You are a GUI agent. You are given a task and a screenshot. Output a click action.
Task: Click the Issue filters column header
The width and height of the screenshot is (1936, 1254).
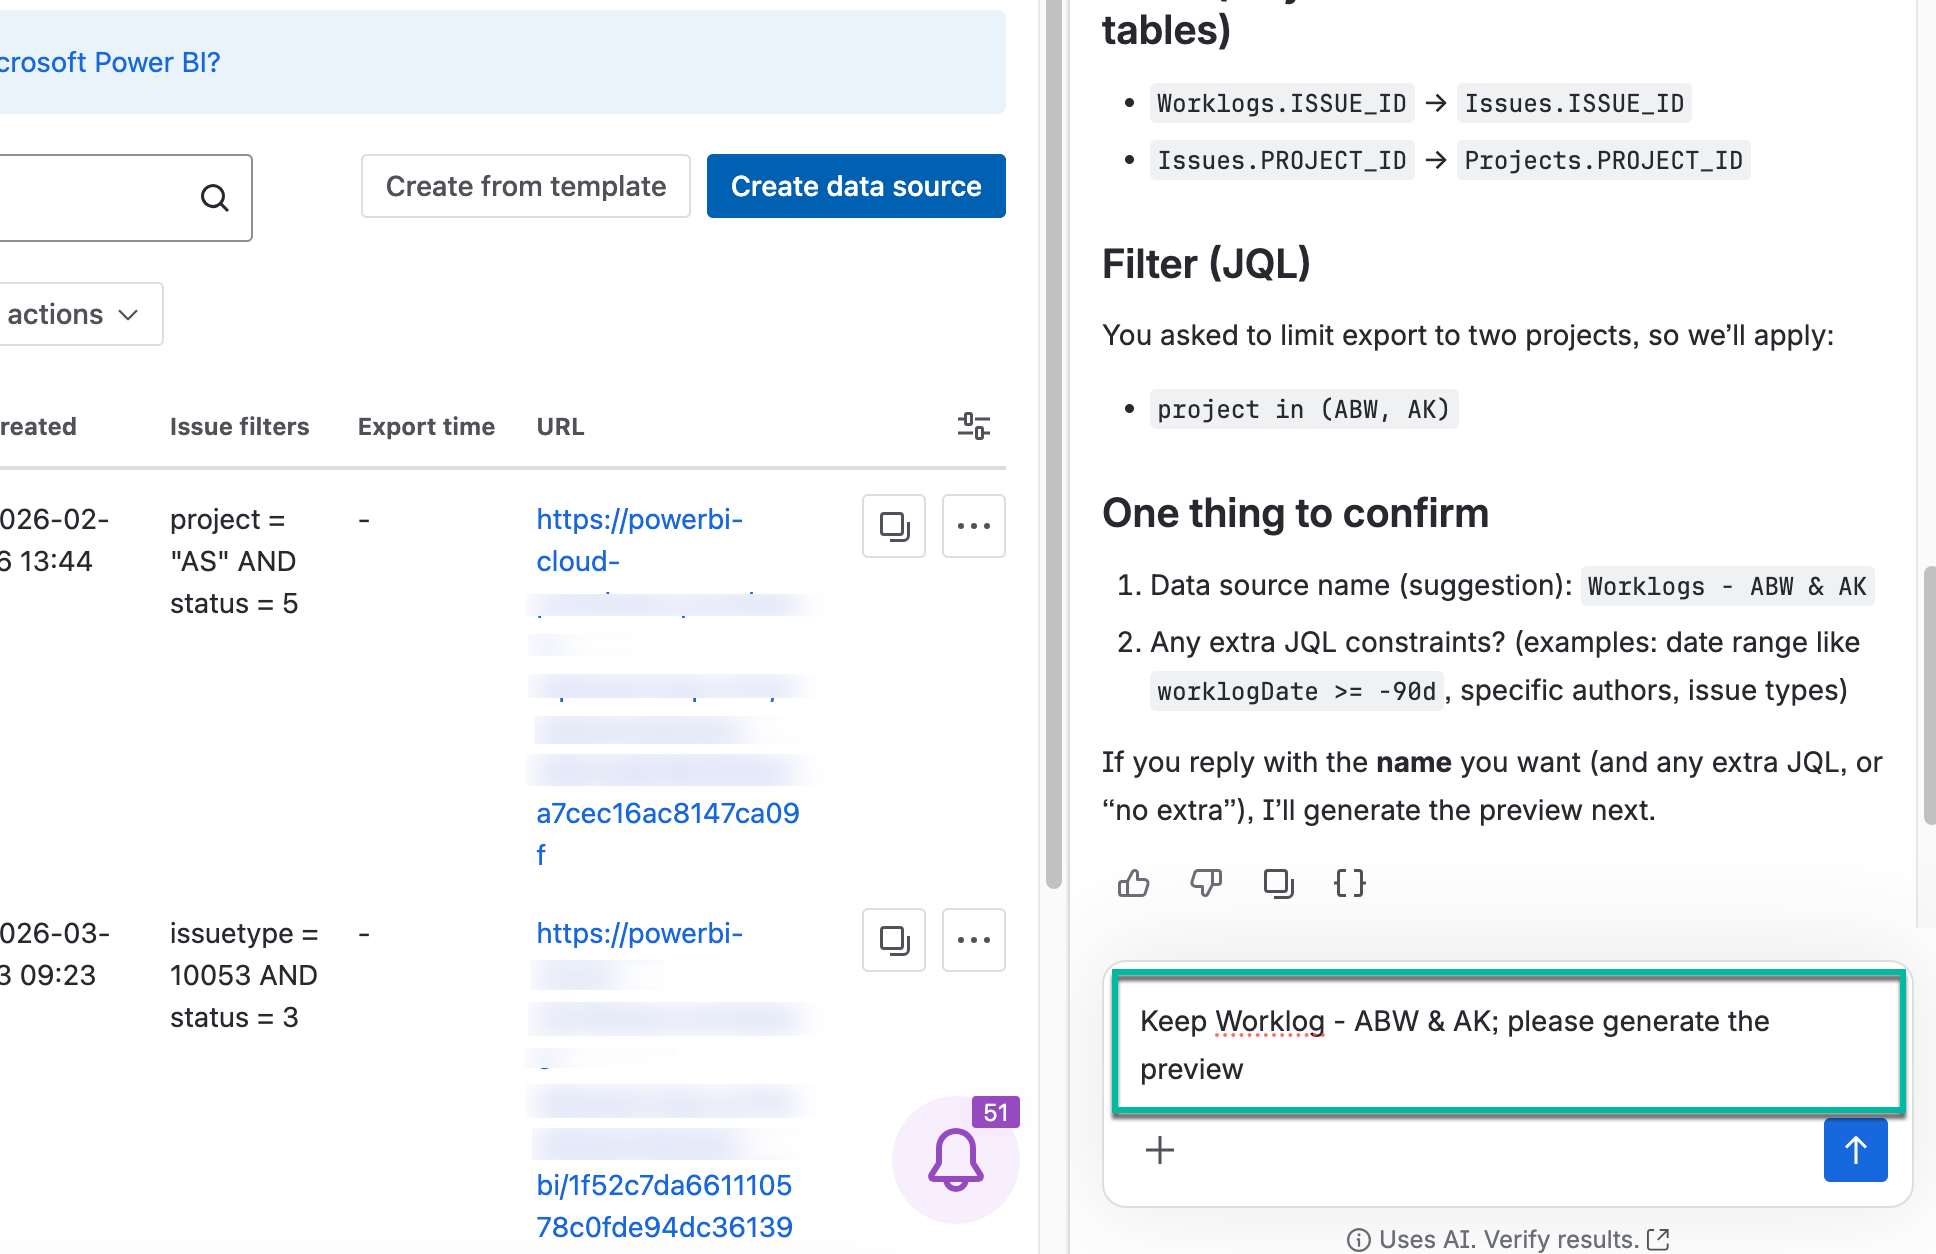coord(240,427)
